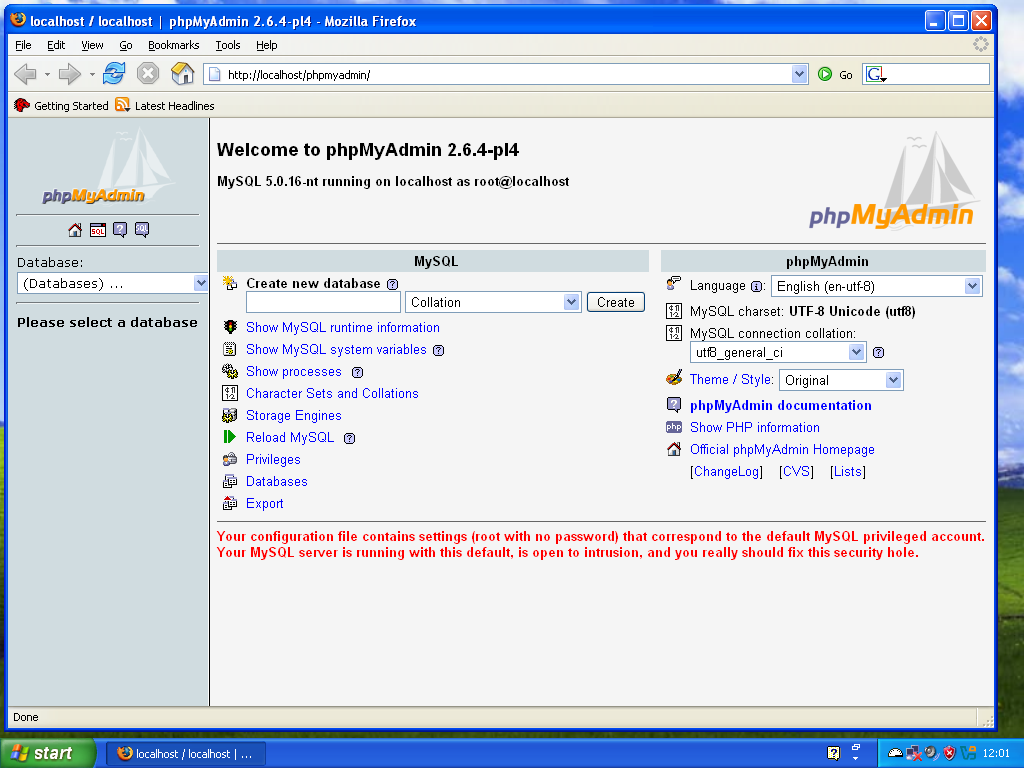Click the Character Sets and Collations icon
1024x768 pixels.
[x=230, y=393]
